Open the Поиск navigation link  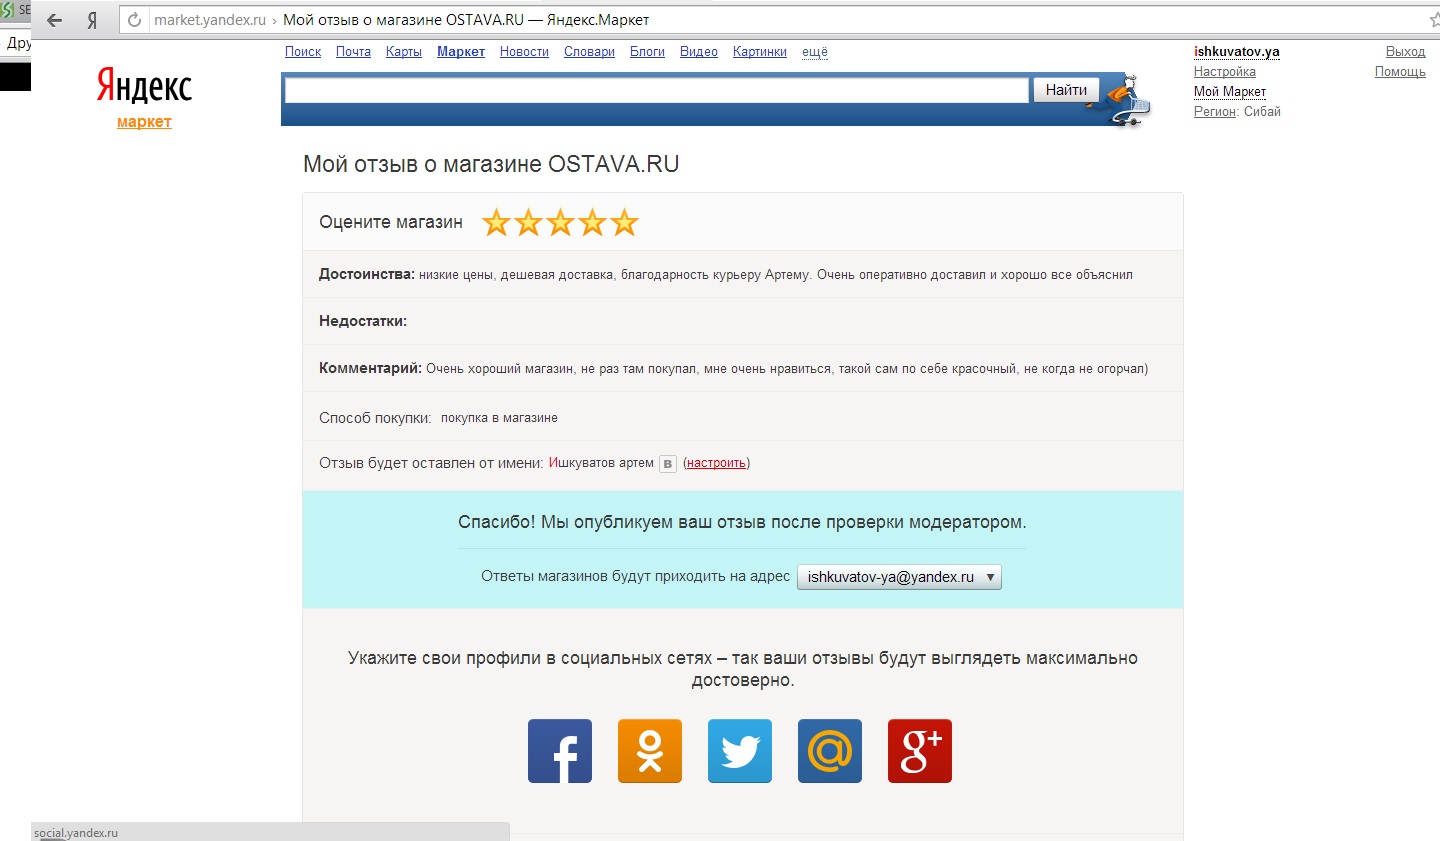[x=303, y=52]
